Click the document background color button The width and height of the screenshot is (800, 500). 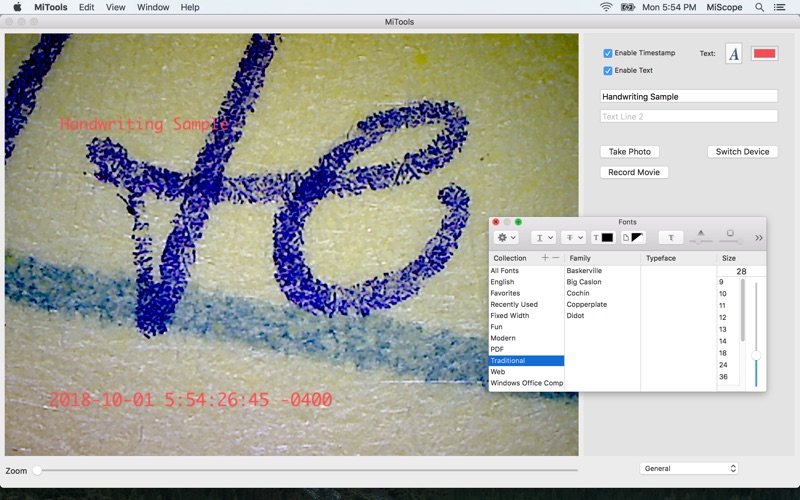[633, 238]
